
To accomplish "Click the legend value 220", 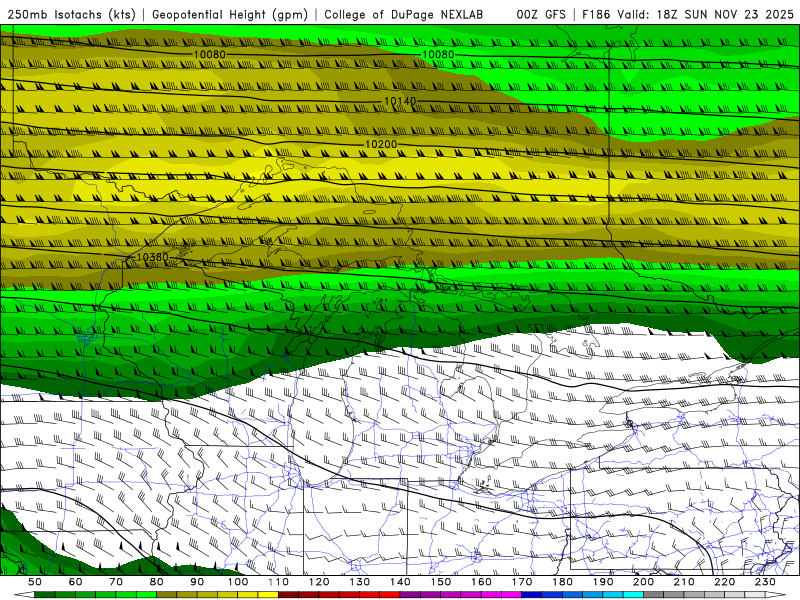I will [725, 582].
